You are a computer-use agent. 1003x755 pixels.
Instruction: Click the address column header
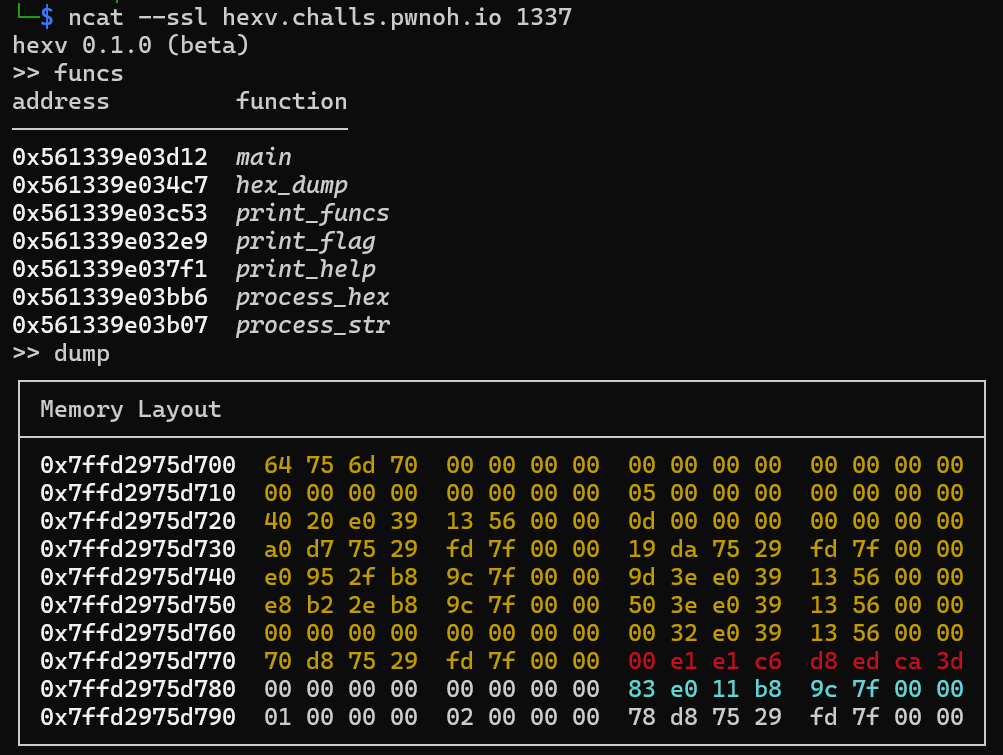(60, 102)
